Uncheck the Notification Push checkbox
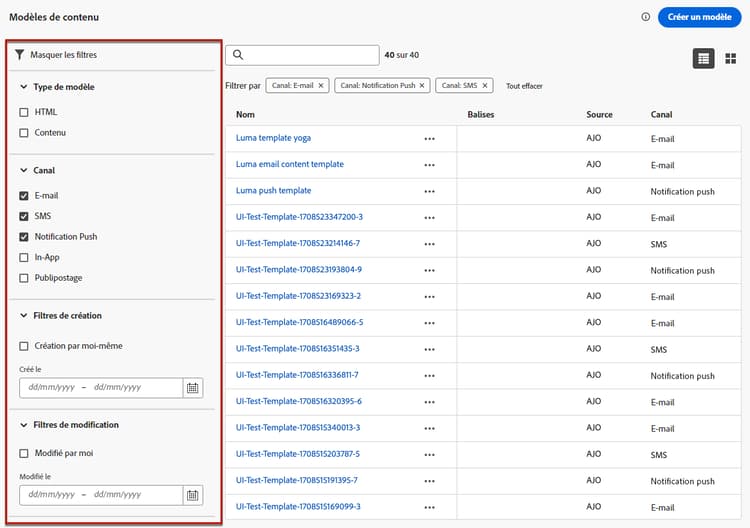The image size is (750, 528). tap(24, 237)
